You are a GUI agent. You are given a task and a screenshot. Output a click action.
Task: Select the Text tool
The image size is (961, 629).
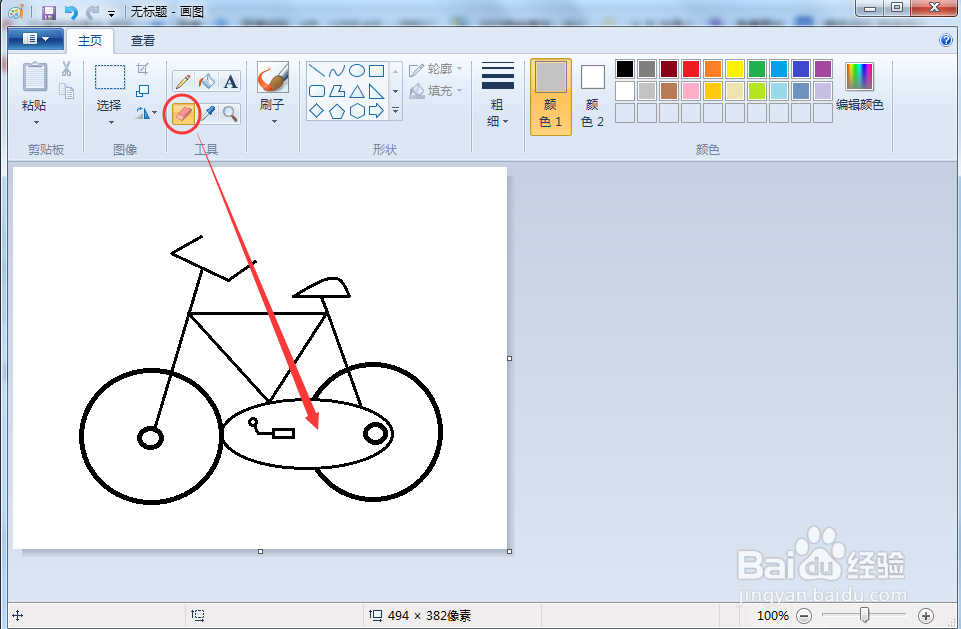click(229, 80)
